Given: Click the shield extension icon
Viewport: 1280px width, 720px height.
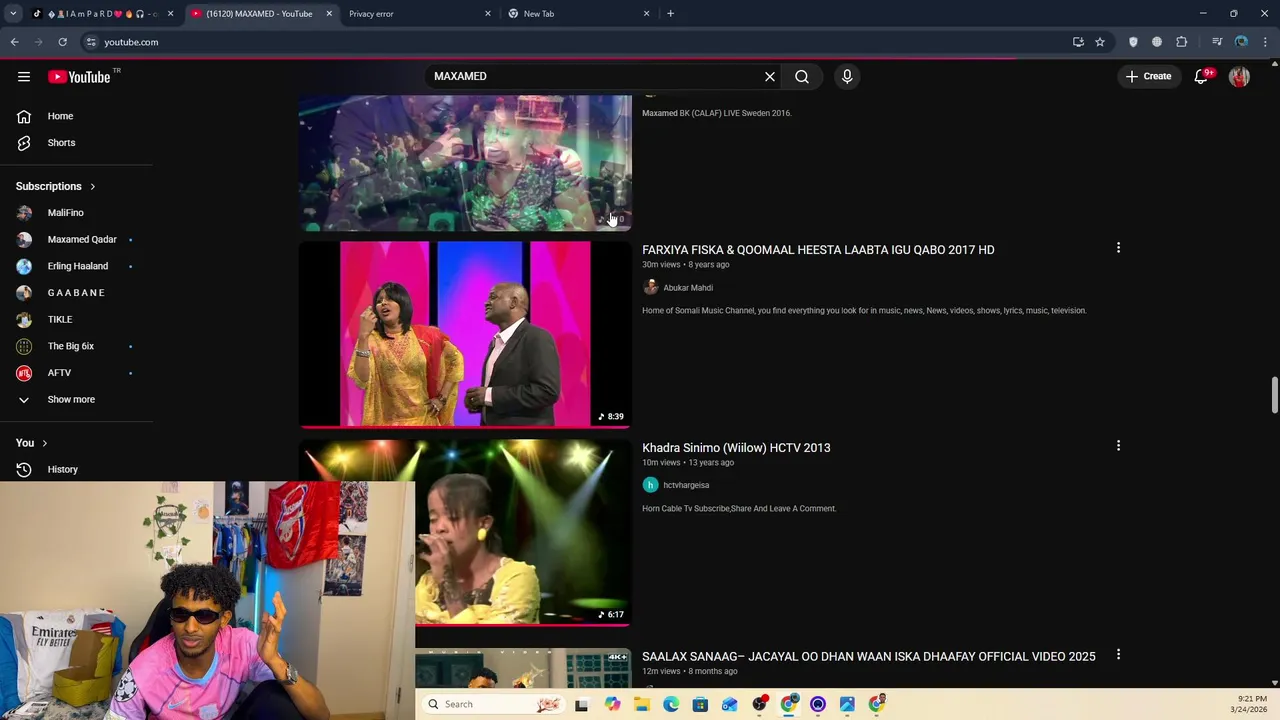Looking at the screenshot, I should tap(1133, 42).
